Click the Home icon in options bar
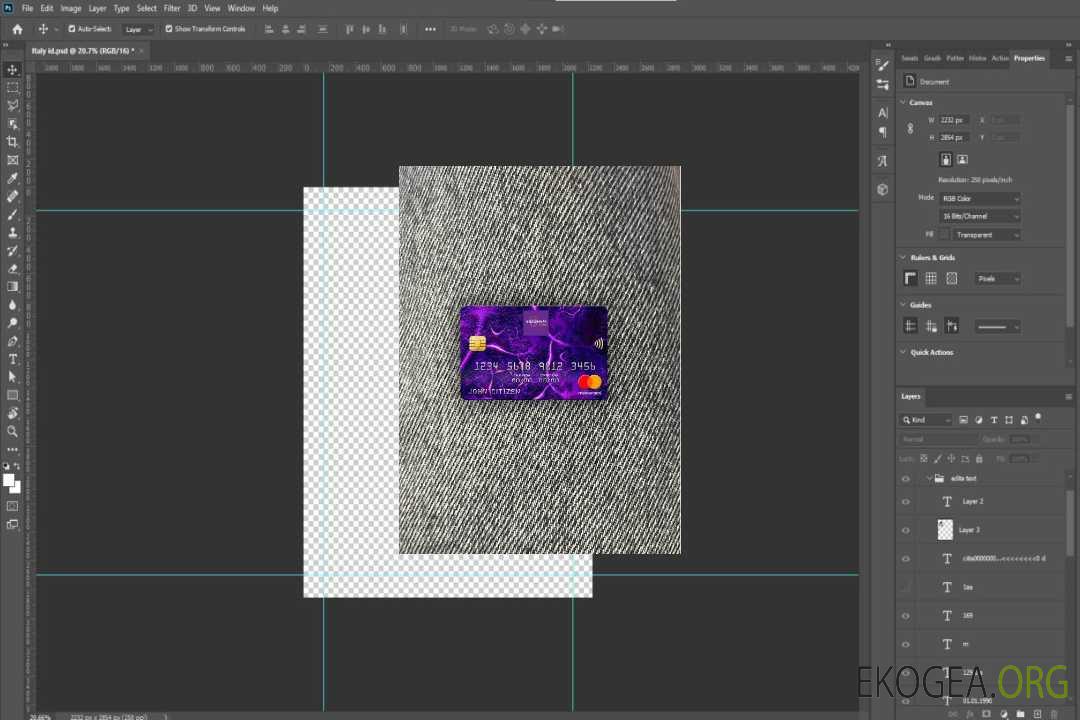This screenshot has height=720, width=1080. pos(17,29)
